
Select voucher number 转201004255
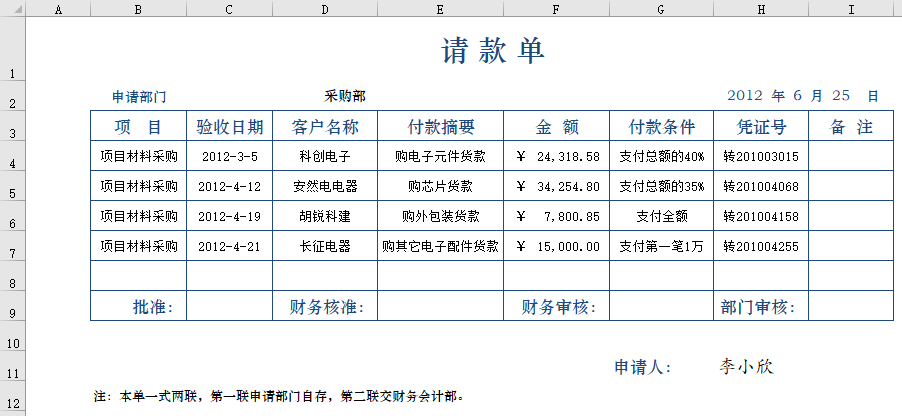click(x=760, y=246)
